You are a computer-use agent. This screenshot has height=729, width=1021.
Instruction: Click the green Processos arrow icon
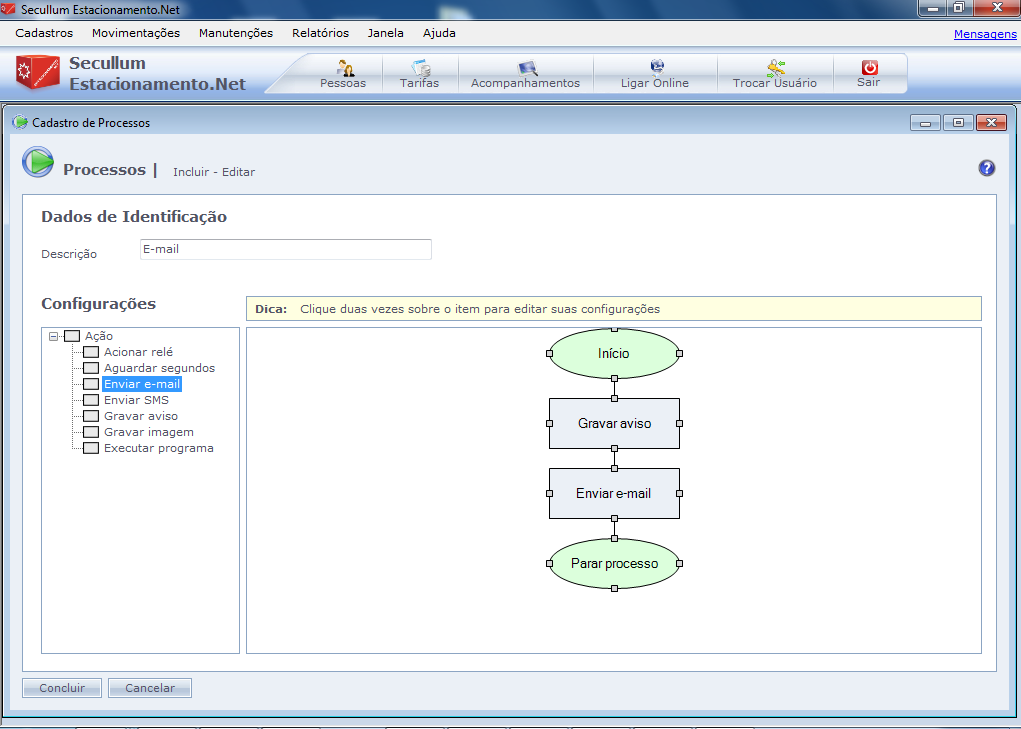[38, 162]
